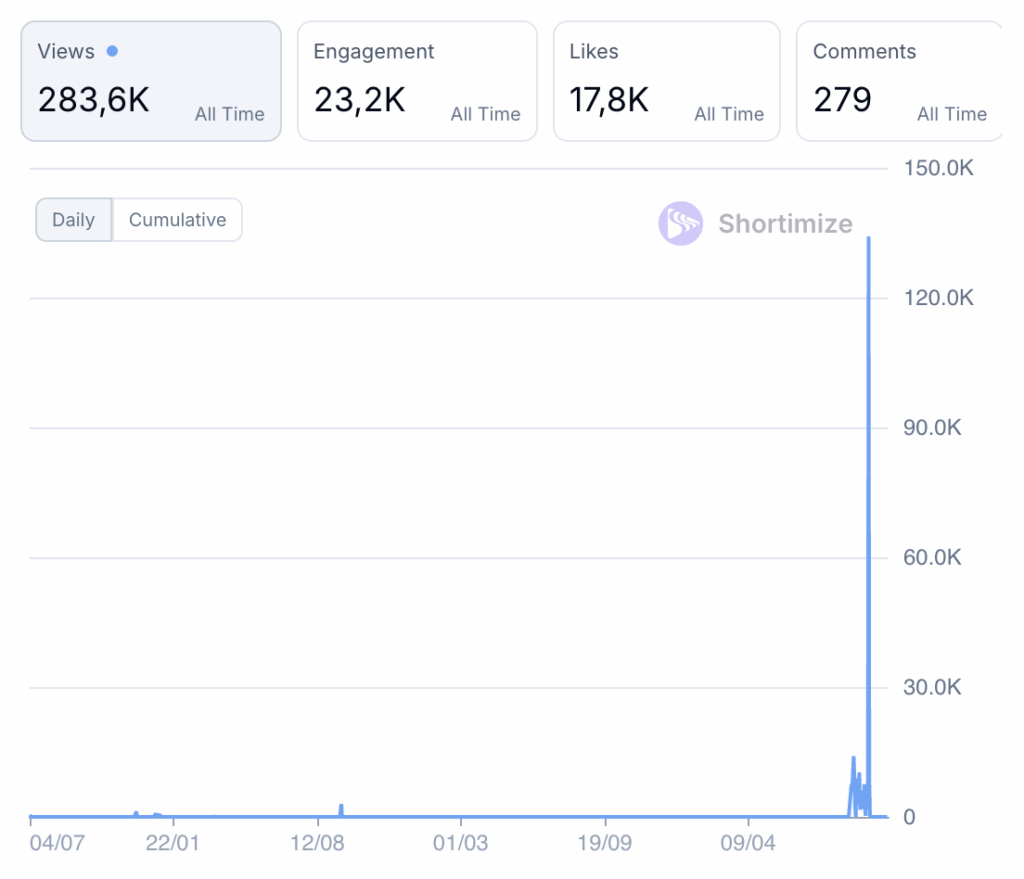Viewport: 1024px width, 879px height.
Task: Click All Time label in Views card
Action: click(x=229, y=114)
